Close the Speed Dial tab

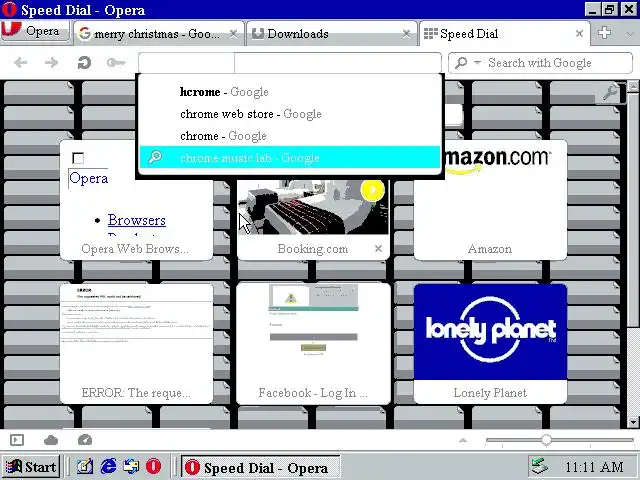point(579,33)
